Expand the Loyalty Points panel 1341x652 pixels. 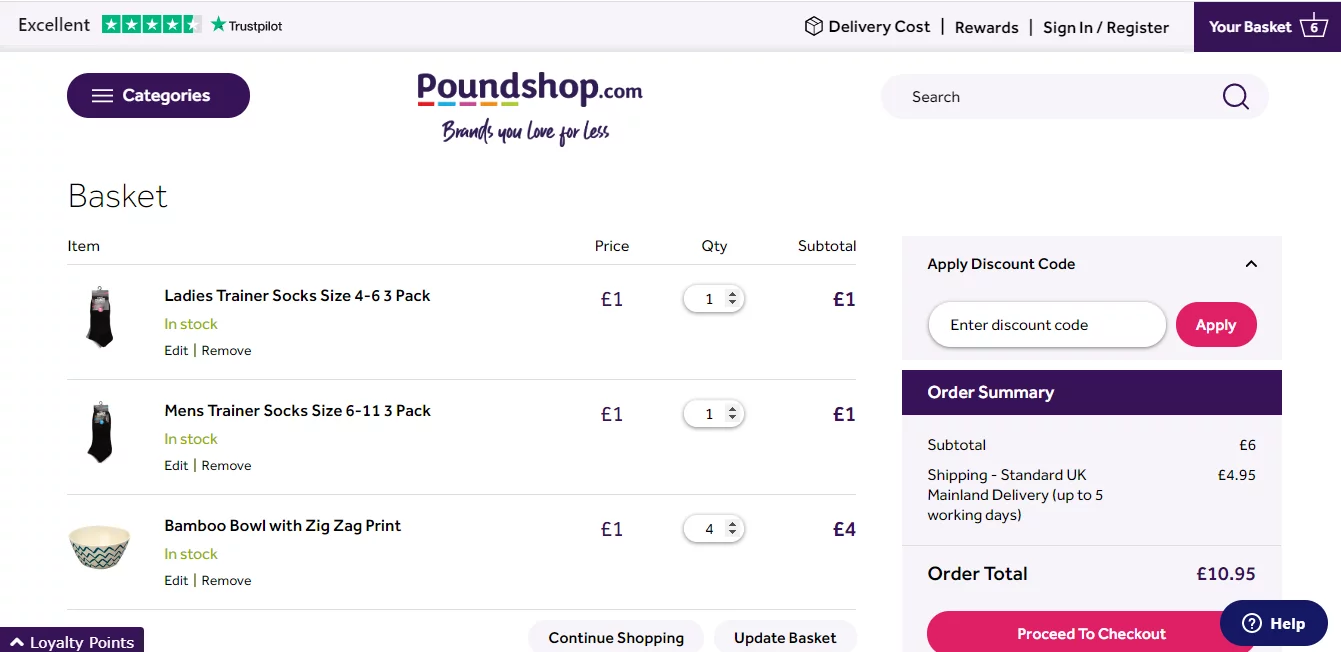tap(72, 641)
